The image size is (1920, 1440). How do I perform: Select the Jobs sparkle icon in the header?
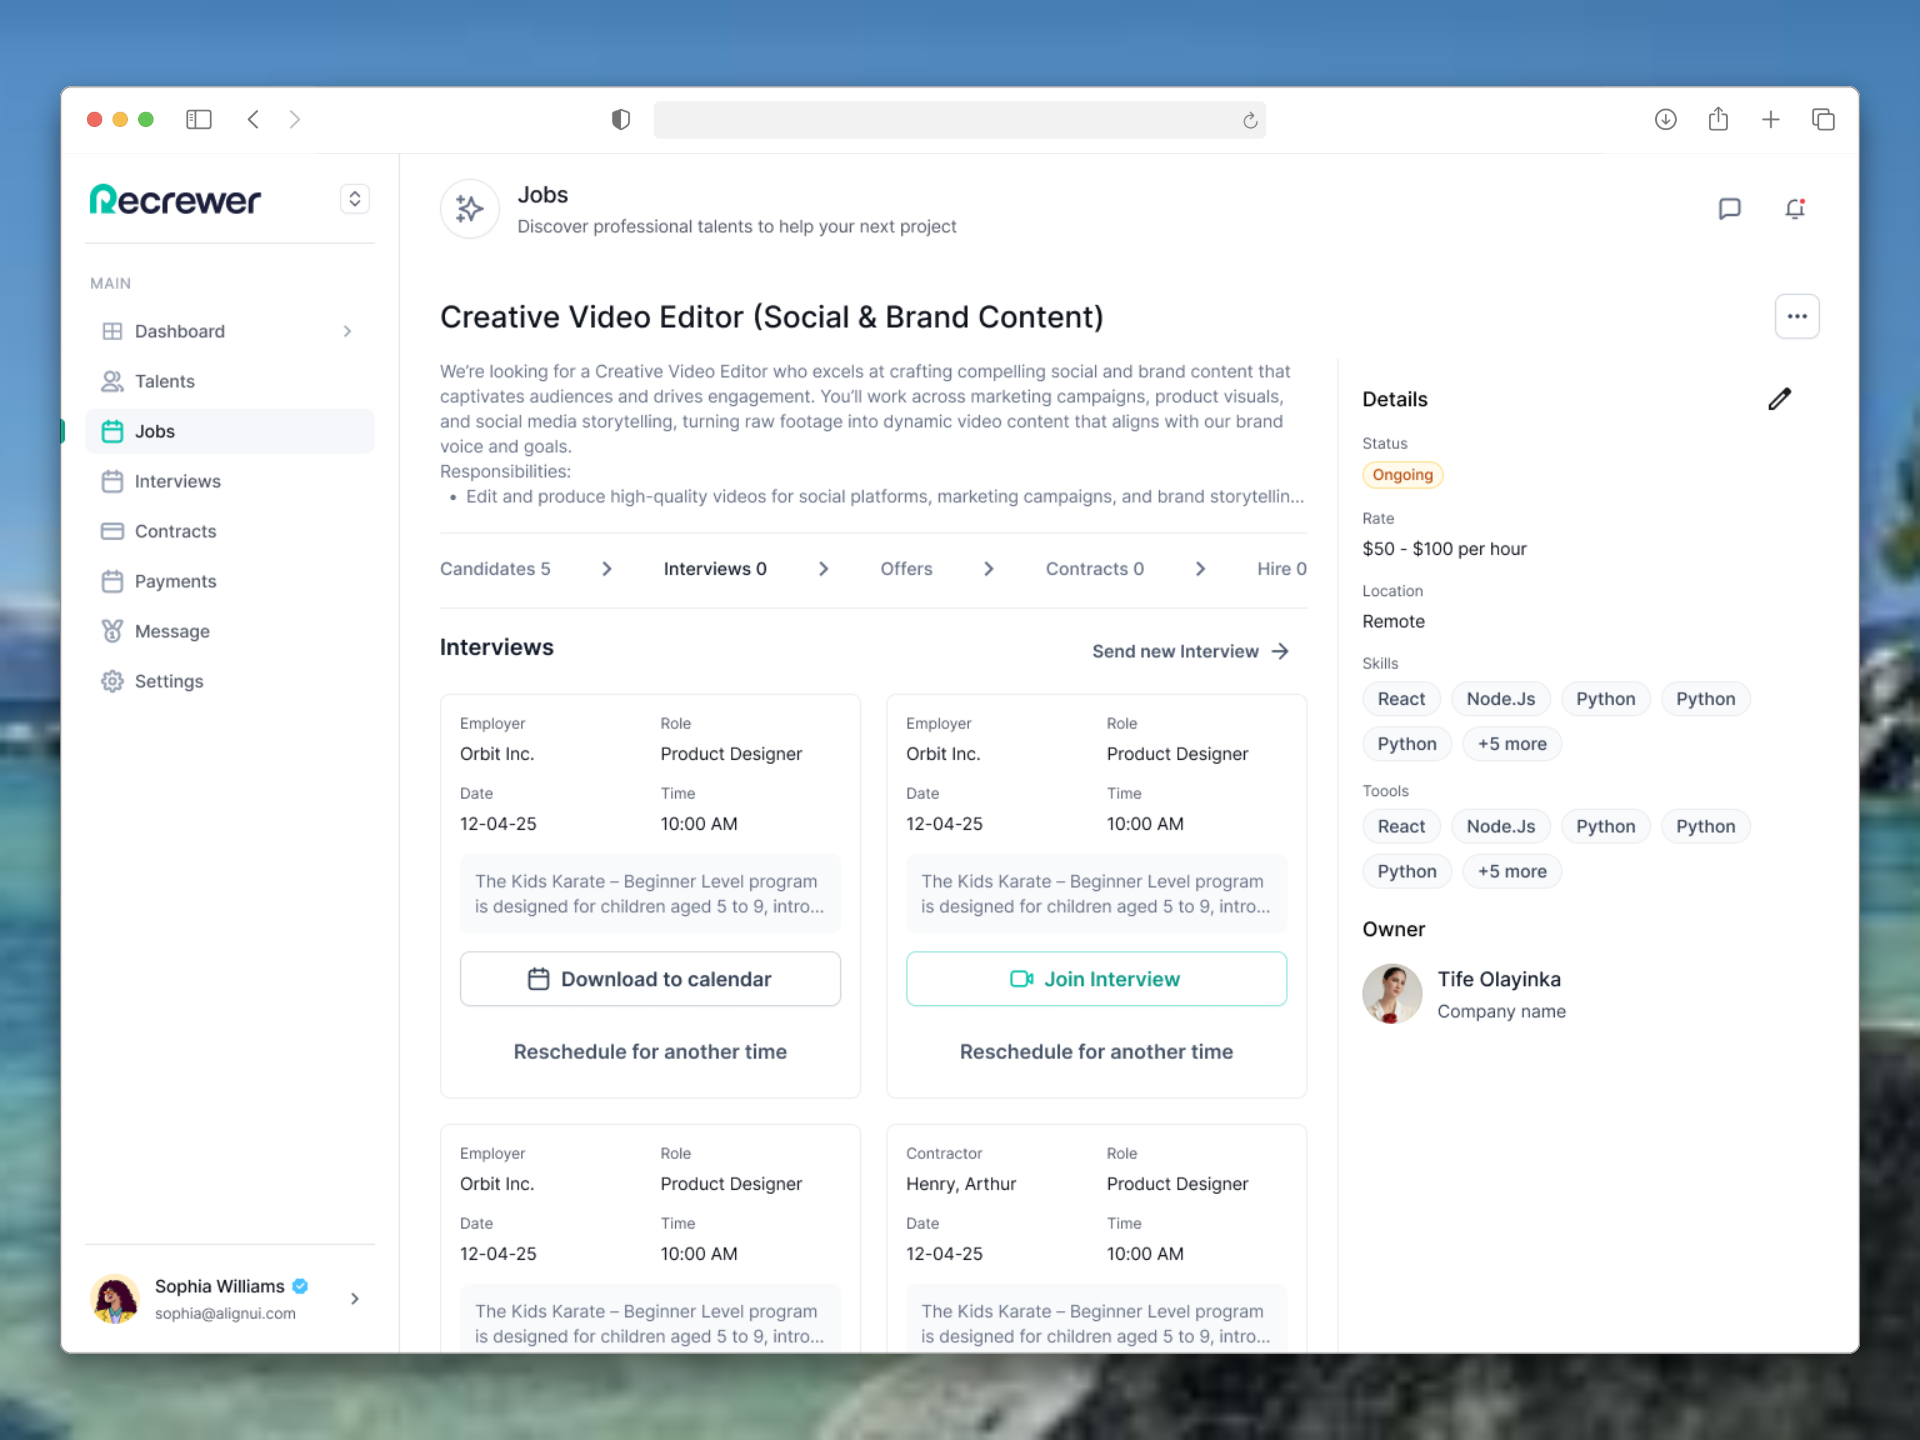pos(468,209)
